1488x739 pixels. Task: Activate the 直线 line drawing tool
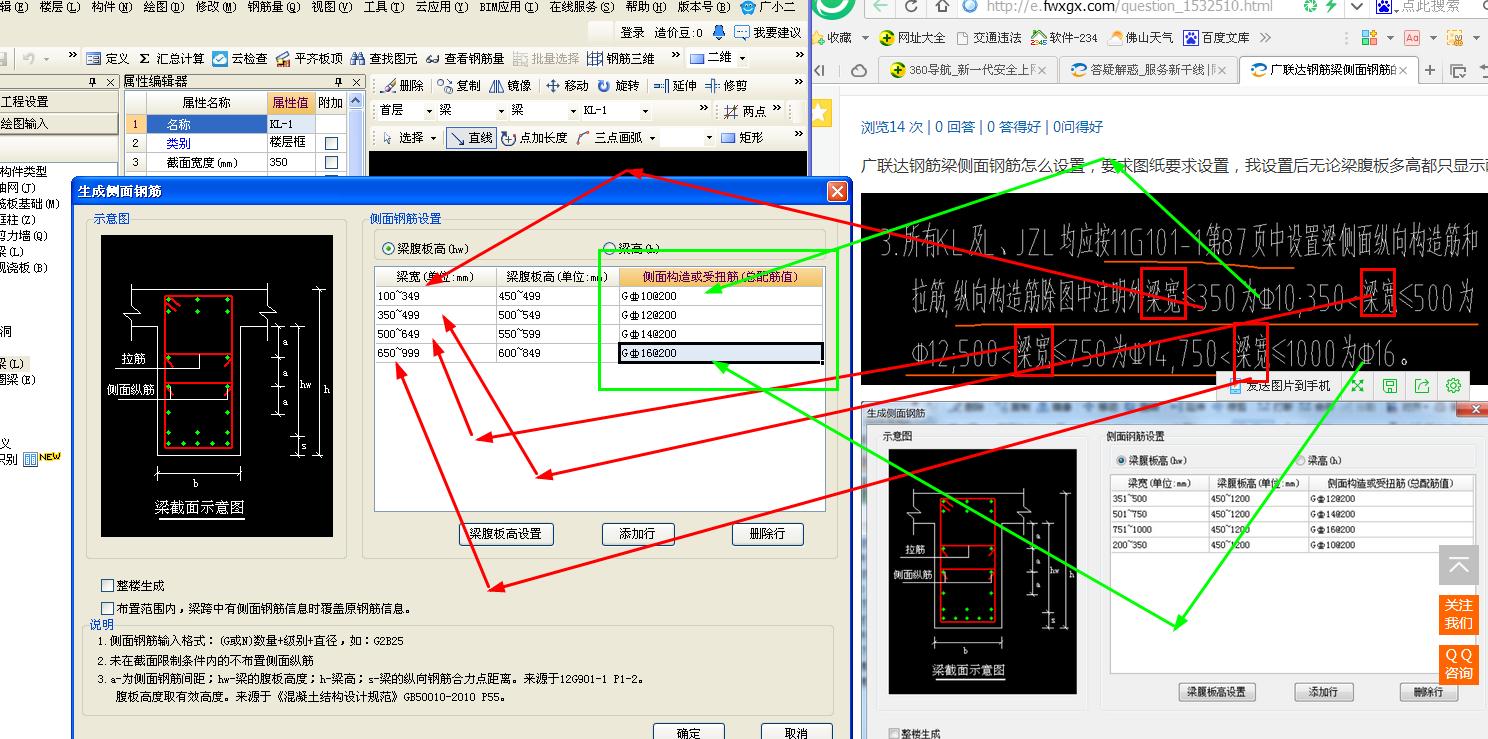[x=471, y=138]
